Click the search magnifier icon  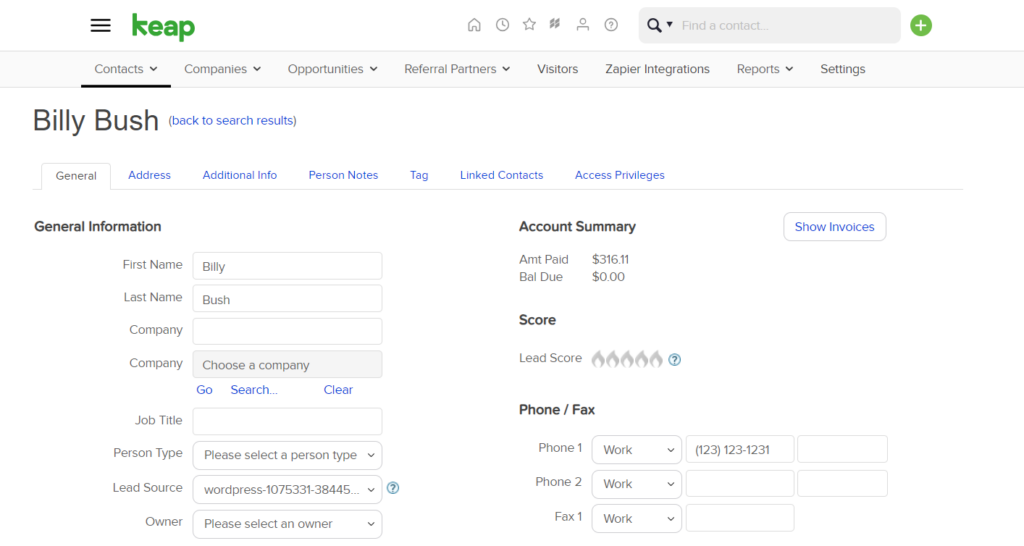pyautogui.click(x=654, y=25)
